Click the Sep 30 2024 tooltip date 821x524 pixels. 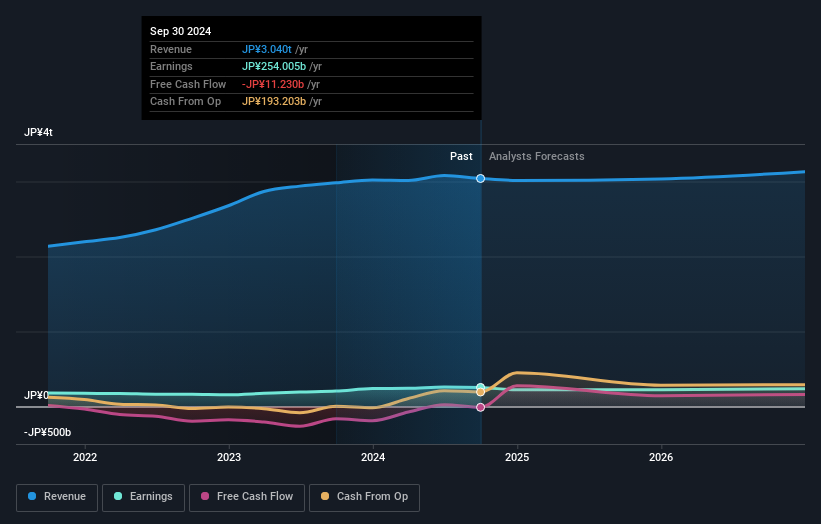tap(180, 31)
